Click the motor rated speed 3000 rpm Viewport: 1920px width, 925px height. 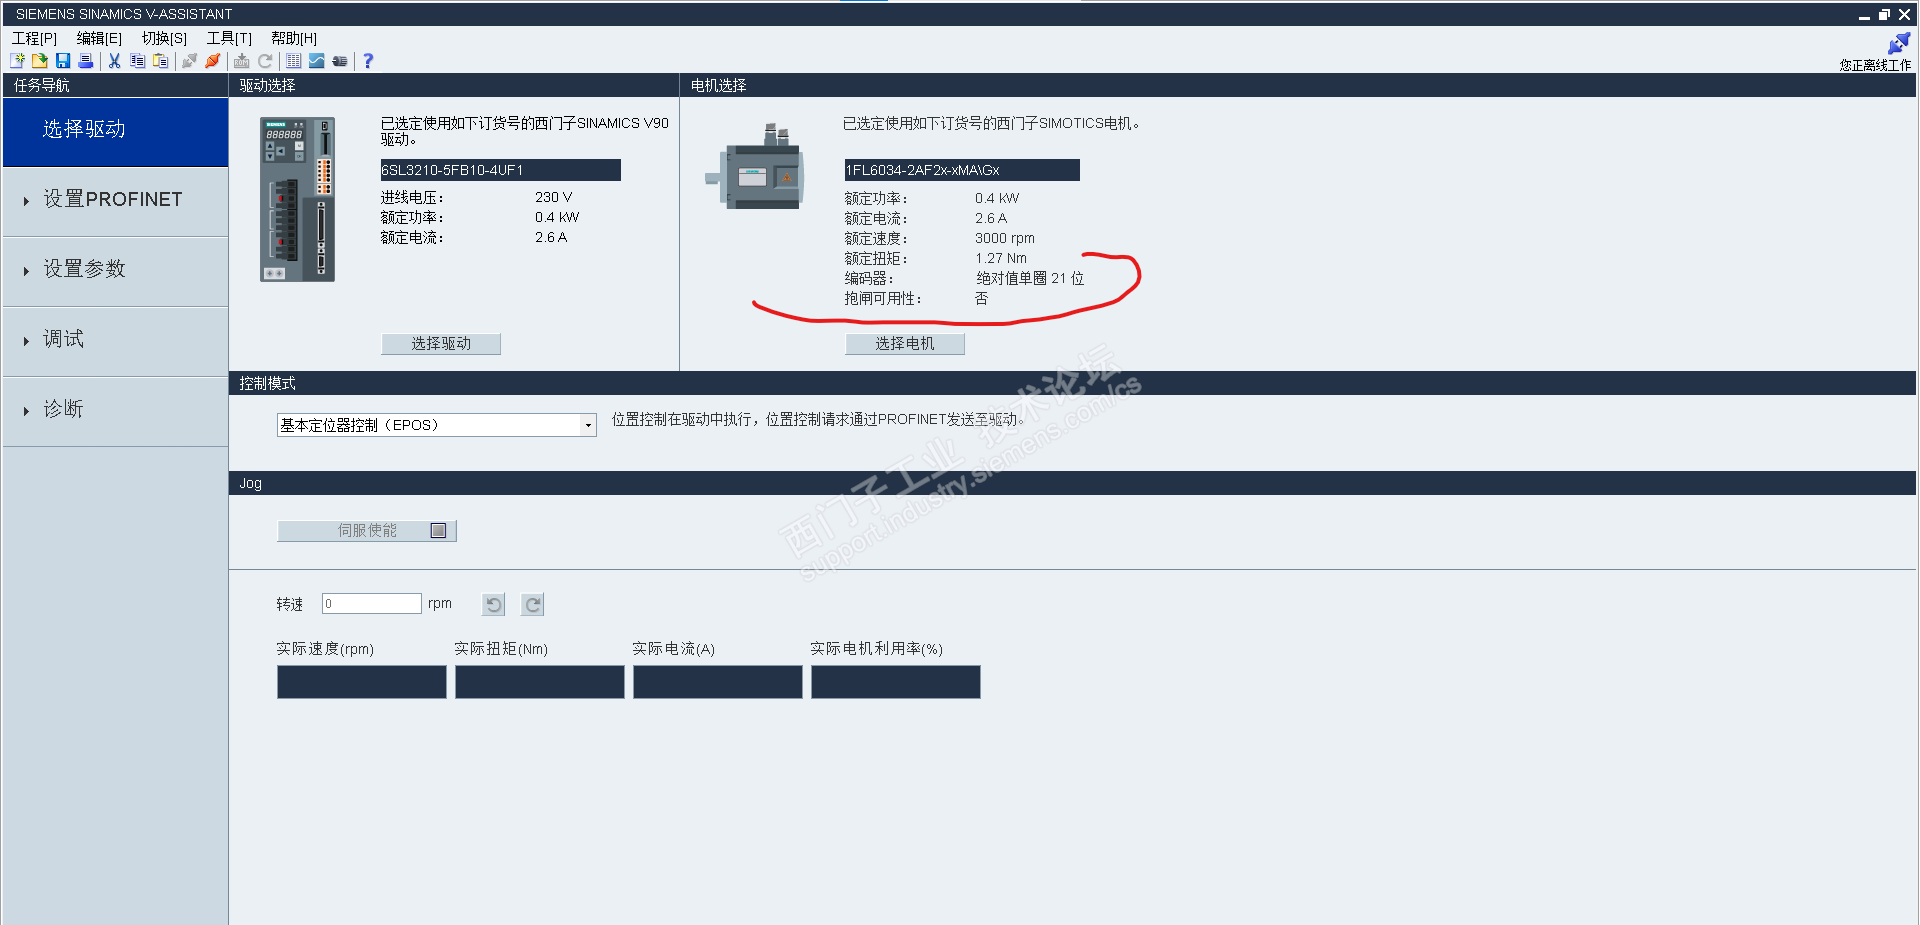(x=1005, y=239)
